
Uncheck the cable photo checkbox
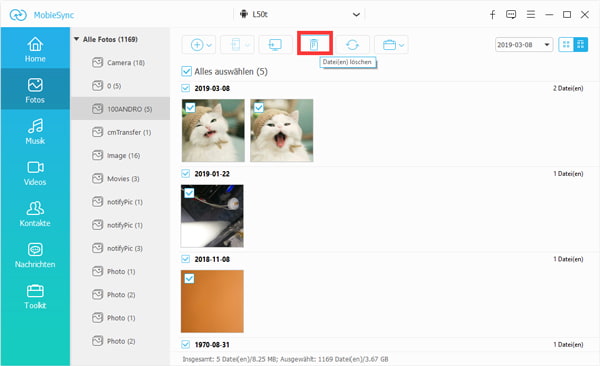click(189, 193)
